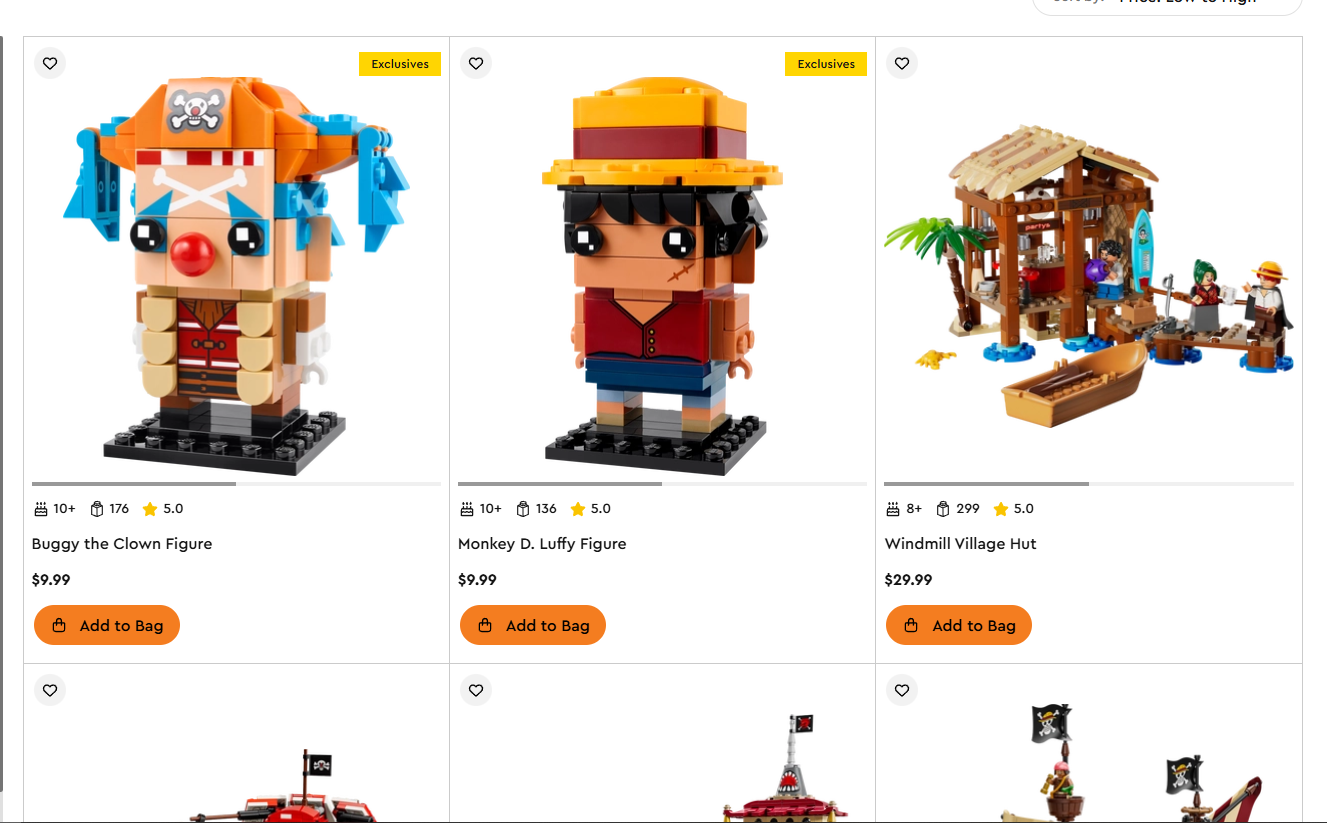Add Buggy the Clown Figure to wishlist

[x=50, y=63]
